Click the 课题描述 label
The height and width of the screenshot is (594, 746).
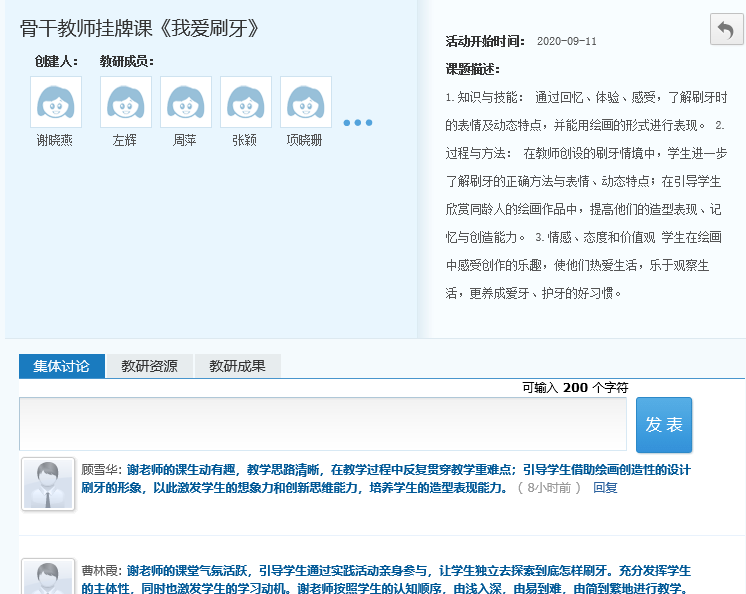coord(472,69)
